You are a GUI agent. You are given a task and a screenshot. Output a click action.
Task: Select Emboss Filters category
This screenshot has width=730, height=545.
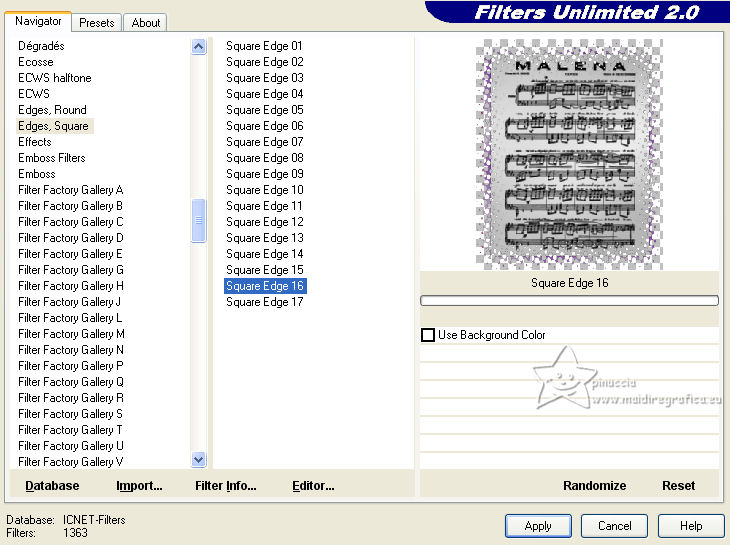point(52,158)
